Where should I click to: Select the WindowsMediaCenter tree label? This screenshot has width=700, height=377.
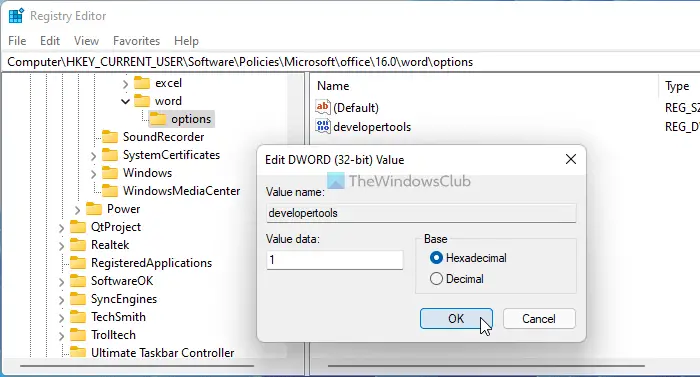181,191
